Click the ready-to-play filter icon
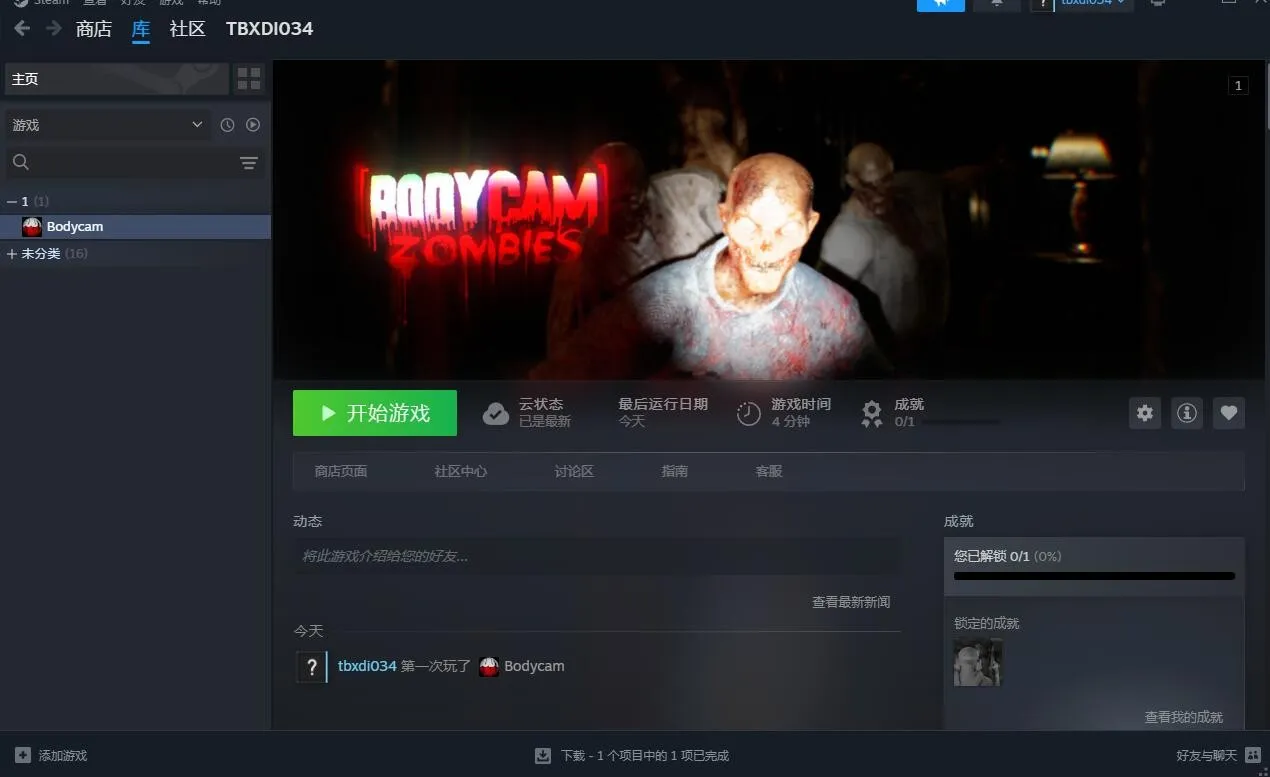Image resolution: width=1270 pixels, height=777 pixels. tap(253, 125)
